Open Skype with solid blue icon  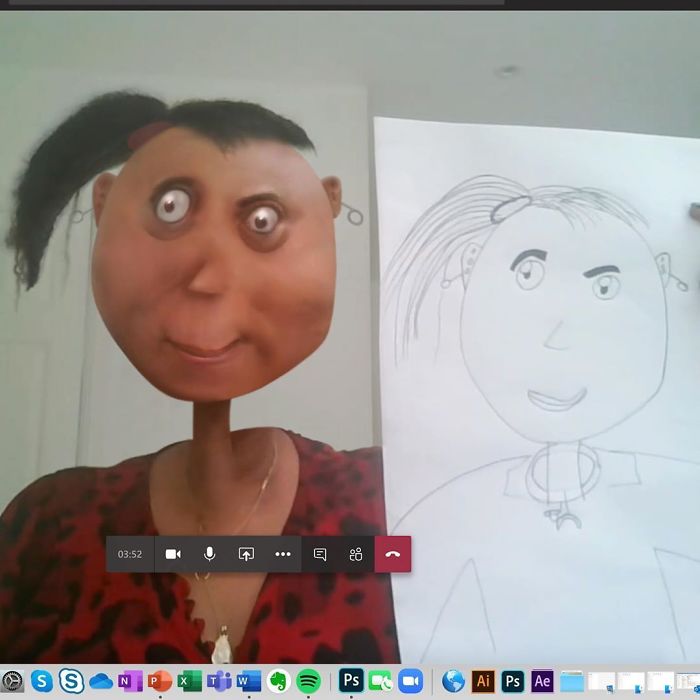(42, 681)
